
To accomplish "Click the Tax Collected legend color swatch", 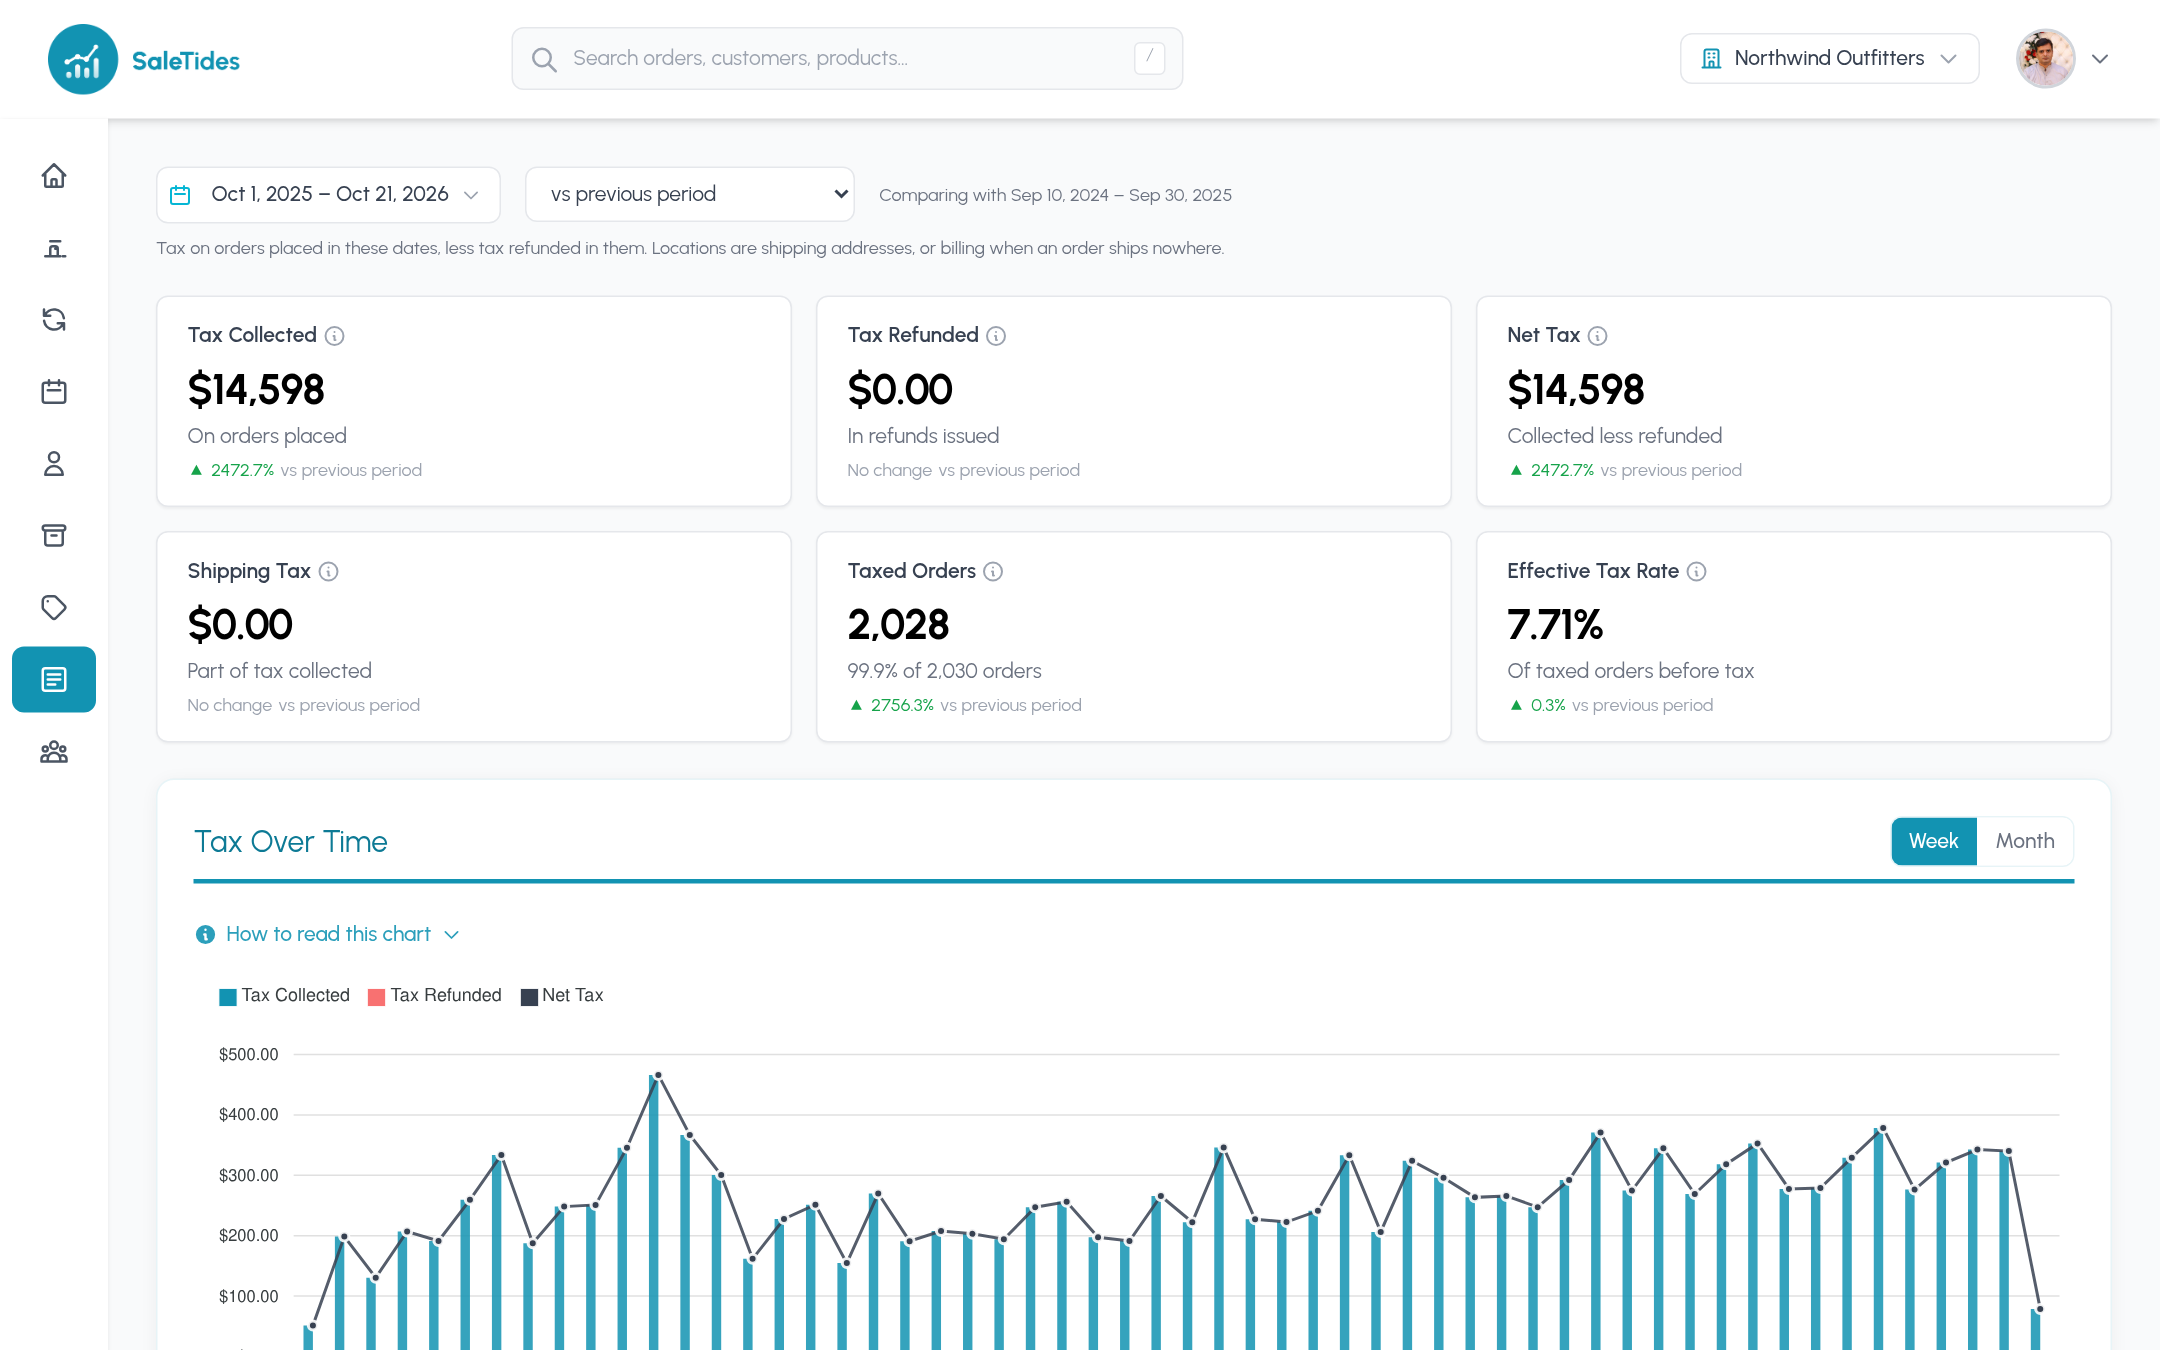I will (228, 997).
